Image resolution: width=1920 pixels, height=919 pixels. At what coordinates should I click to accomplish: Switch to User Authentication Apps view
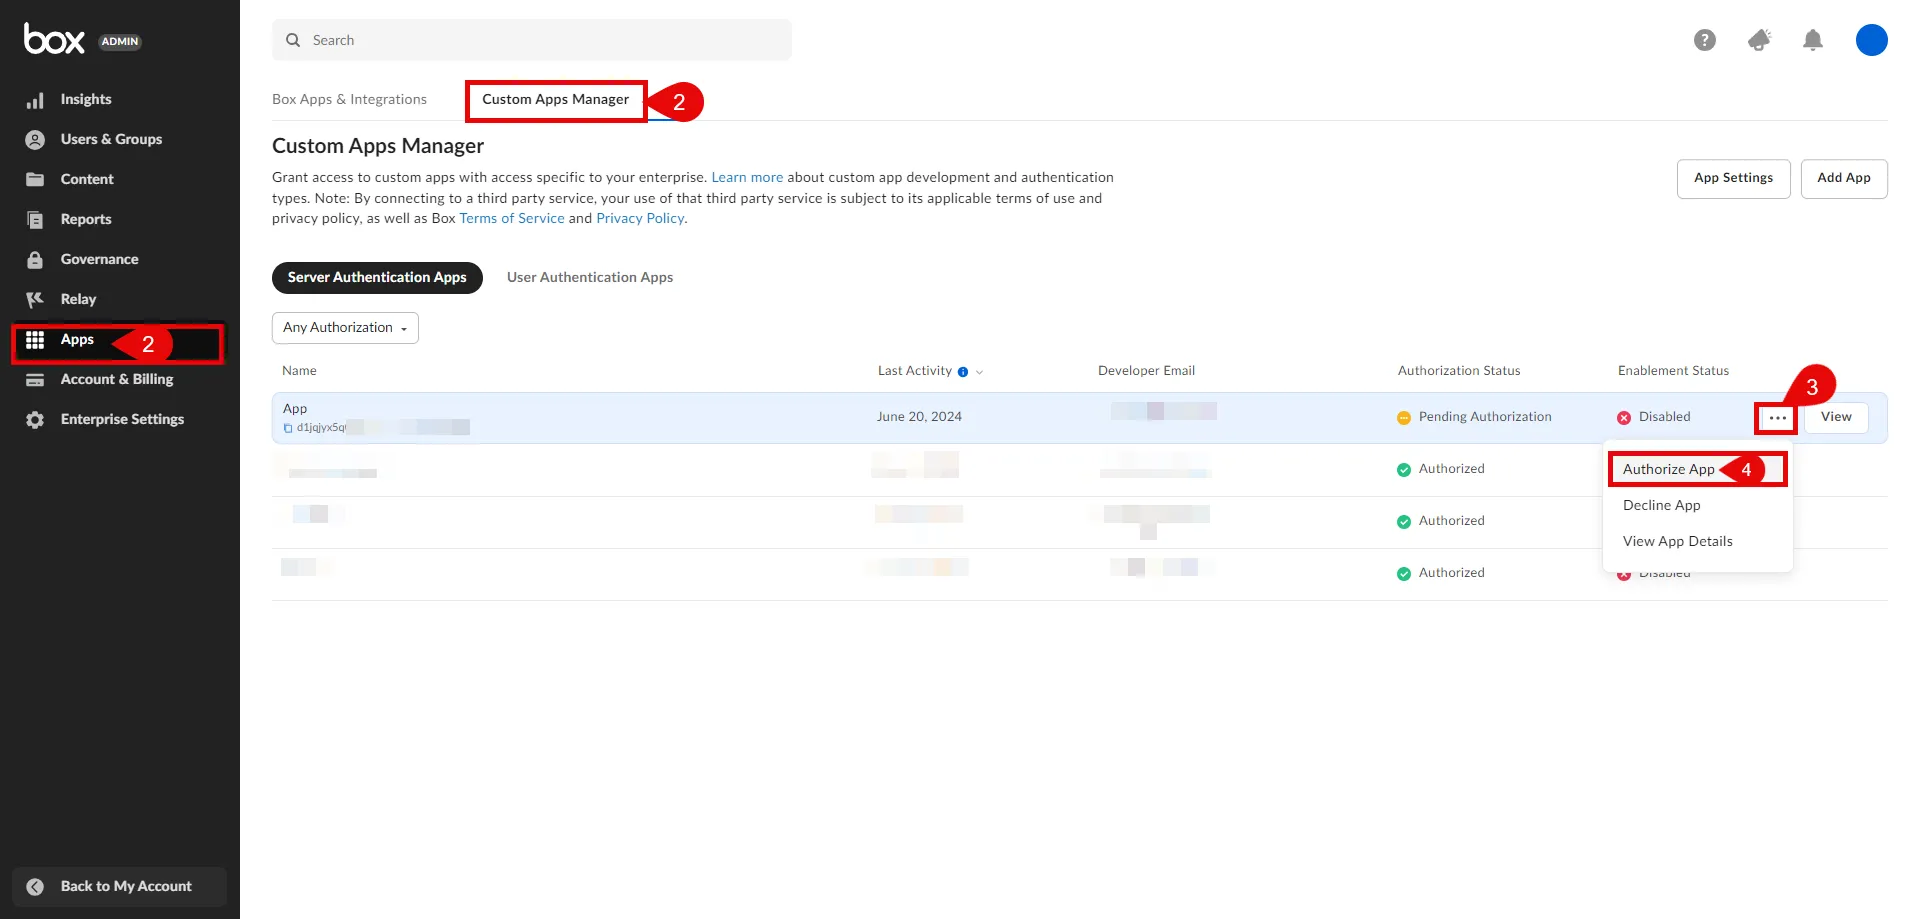589,277
